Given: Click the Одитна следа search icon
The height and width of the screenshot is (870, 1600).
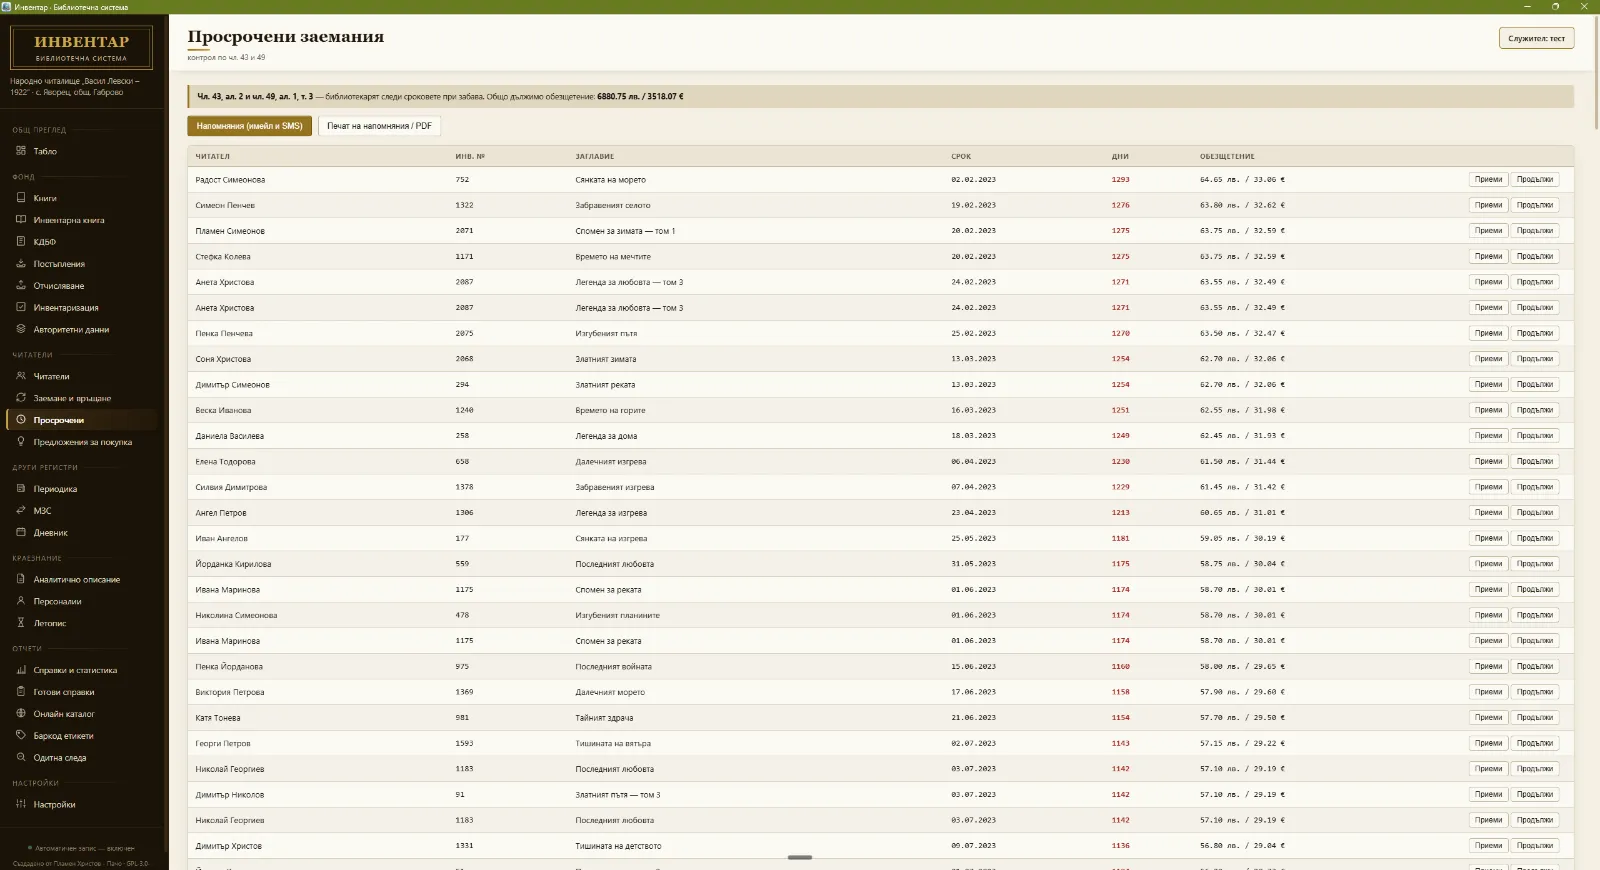Looking at the screenshot, I should coord(21,757).
